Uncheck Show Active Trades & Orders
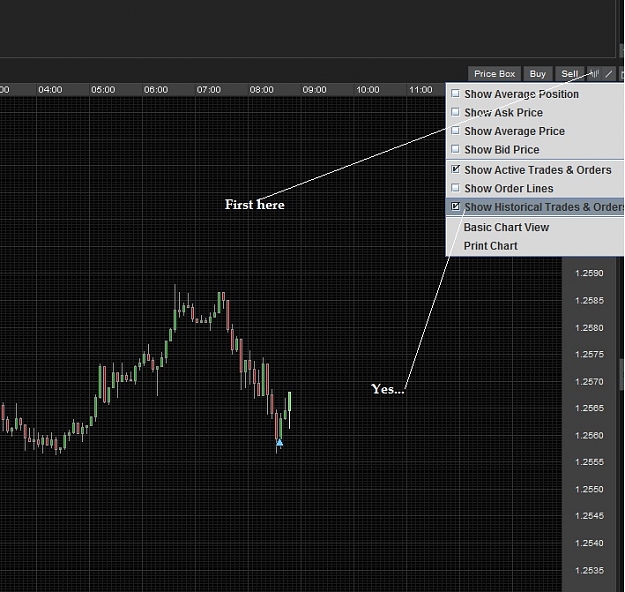Screen dimensions: 625x592 pyautogui.click(x=455, y=169)
